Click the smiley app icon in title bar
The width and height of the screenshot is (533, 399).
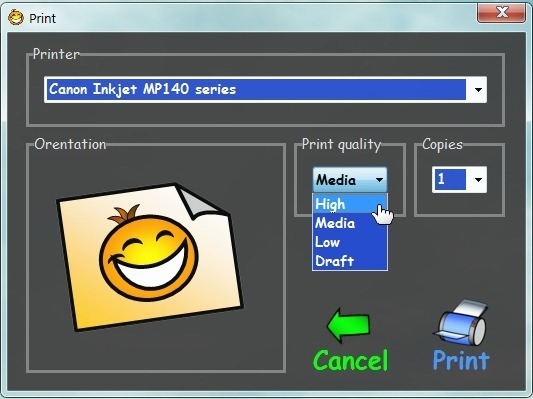point(16,17)
